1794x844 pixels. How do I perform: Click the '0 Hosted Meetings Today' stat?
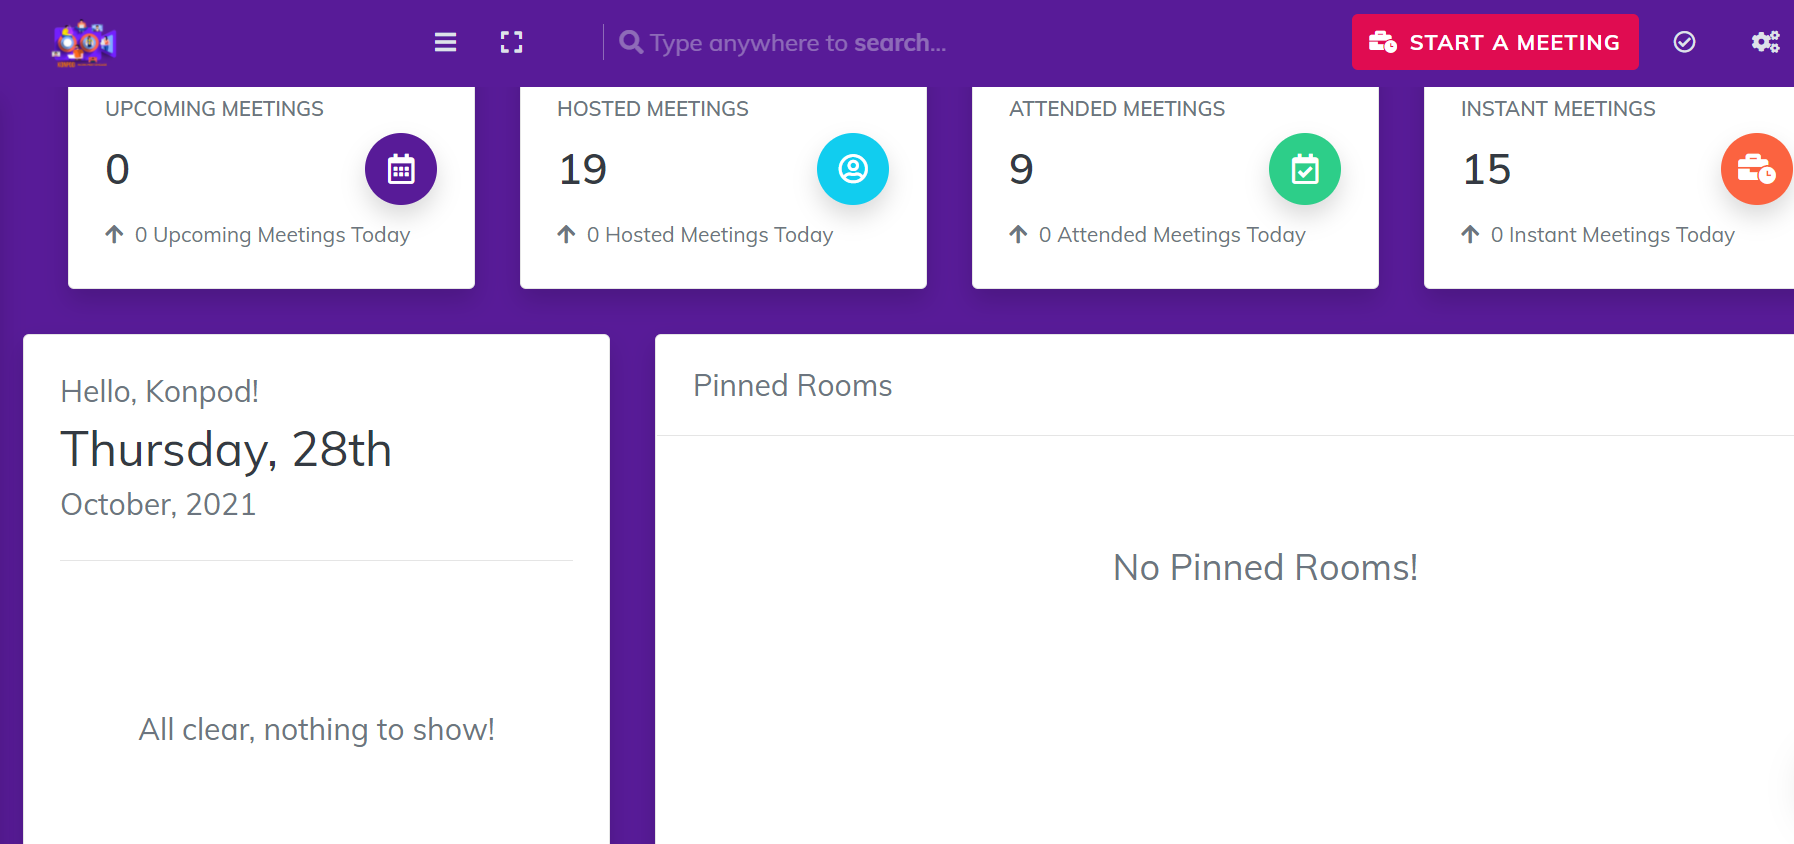[x=709, y=235]
